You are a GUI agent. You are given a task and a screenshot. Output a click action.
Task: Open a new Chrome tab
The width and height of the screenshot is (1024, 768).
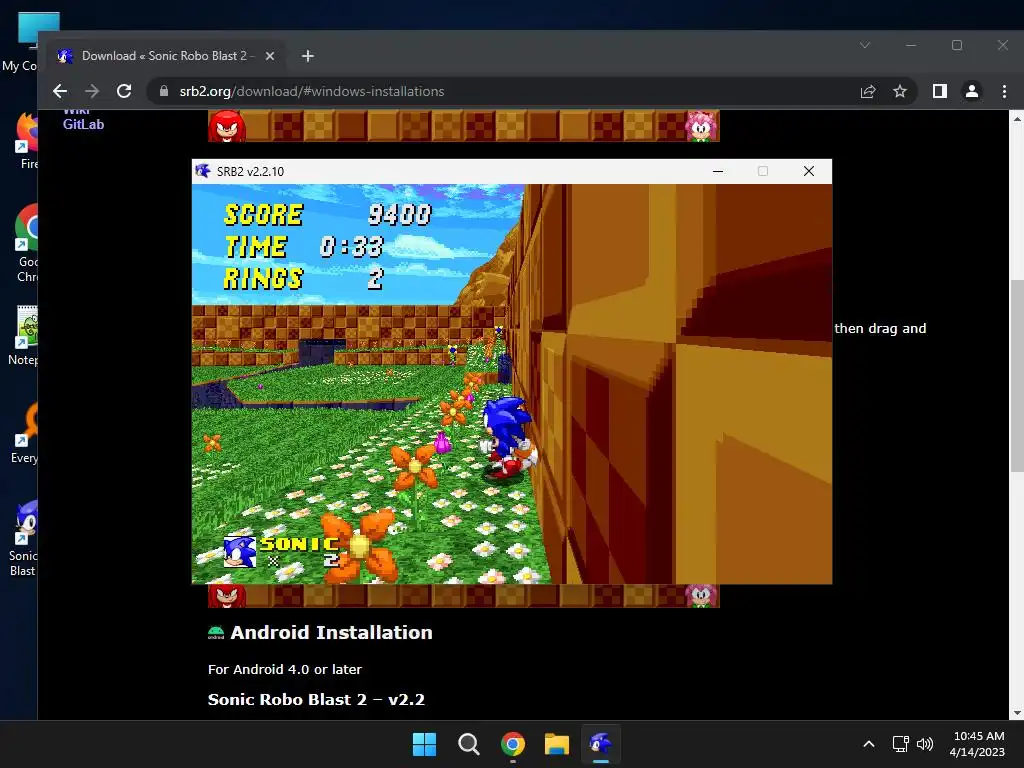(308, 56)
